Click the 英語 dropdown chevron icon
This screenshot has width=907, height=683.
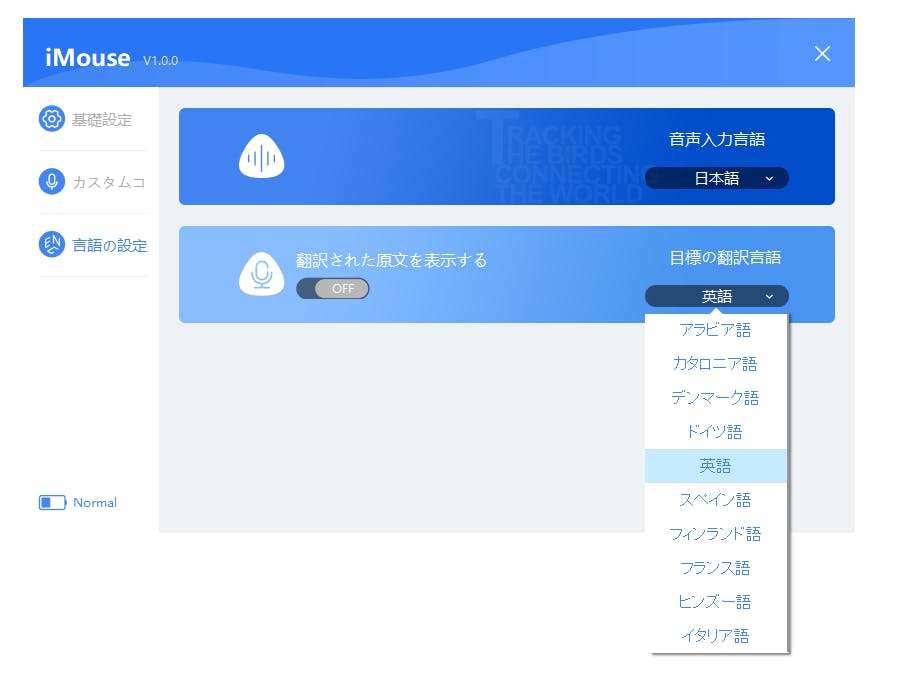click(768, 296)
